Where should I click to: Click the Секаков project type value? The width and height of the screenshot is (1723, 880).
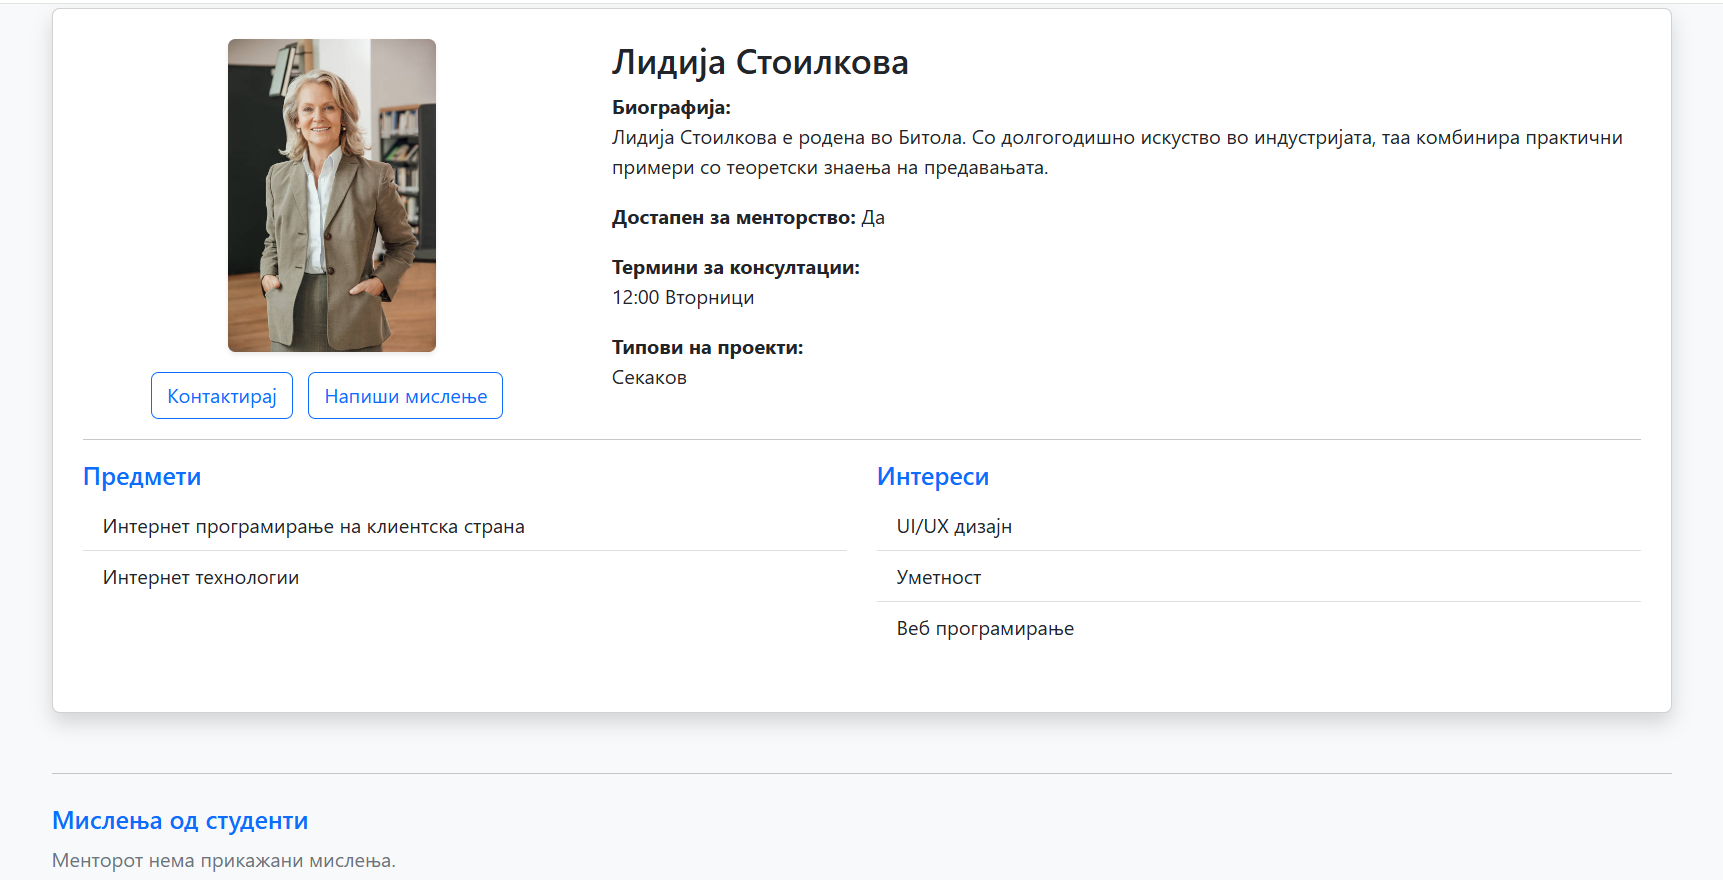tap(649, 377)
